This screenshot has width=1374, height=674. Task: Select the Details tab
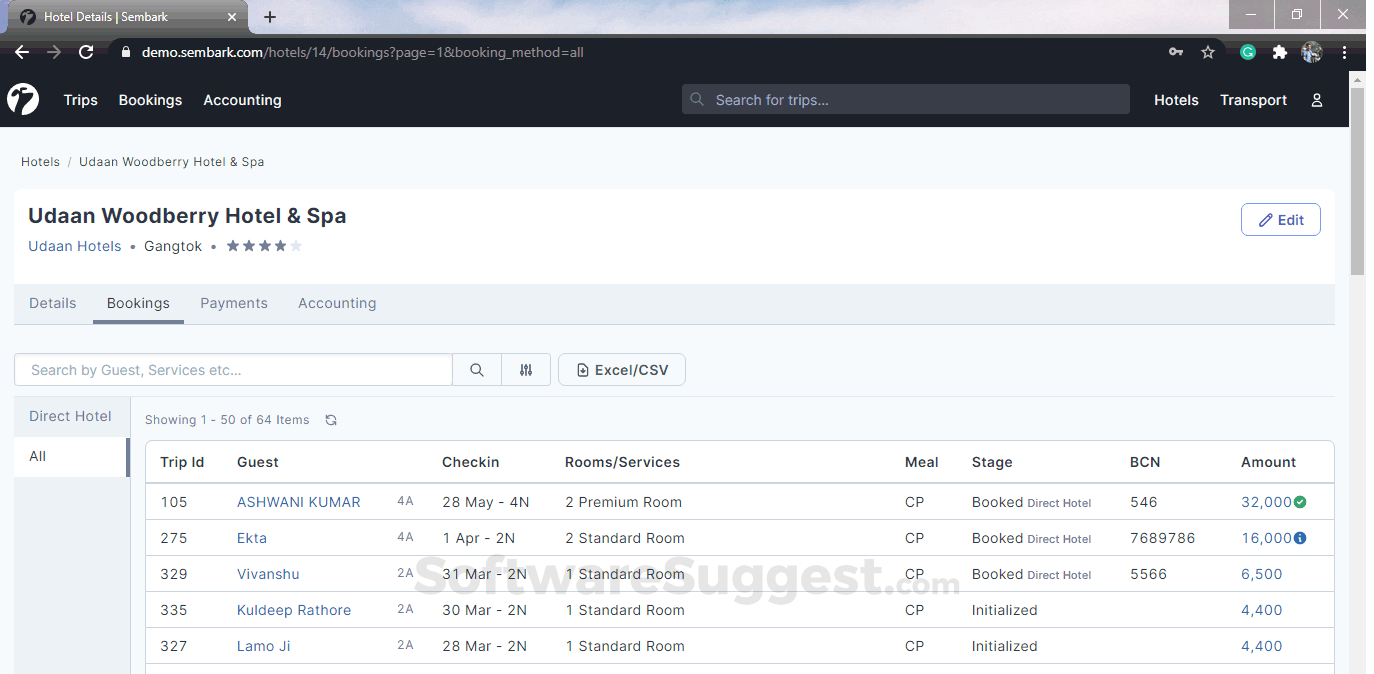pyautogui.click(x=52, y=303)
